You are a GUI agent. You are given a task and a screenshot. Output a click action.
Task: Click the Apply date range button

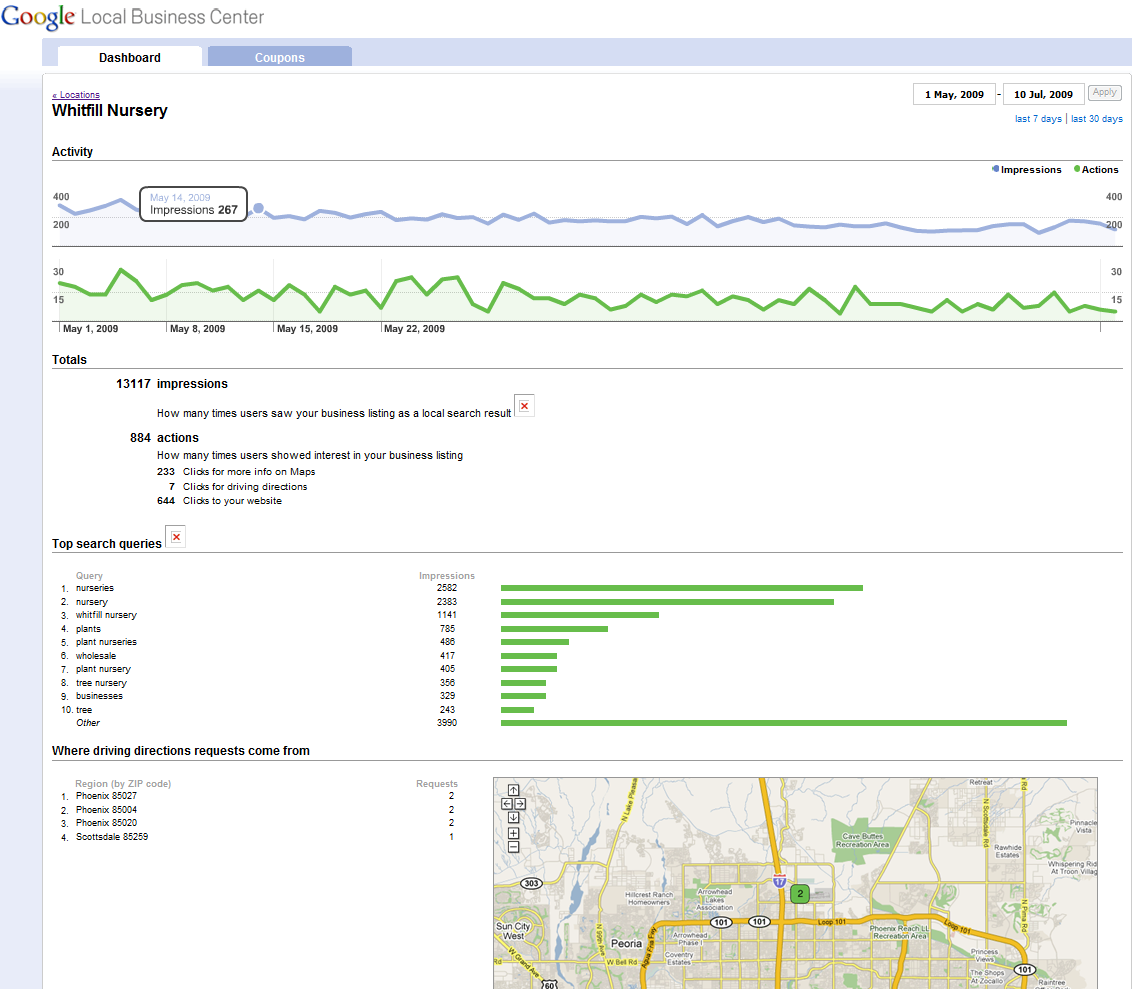tap(1105, 92)
